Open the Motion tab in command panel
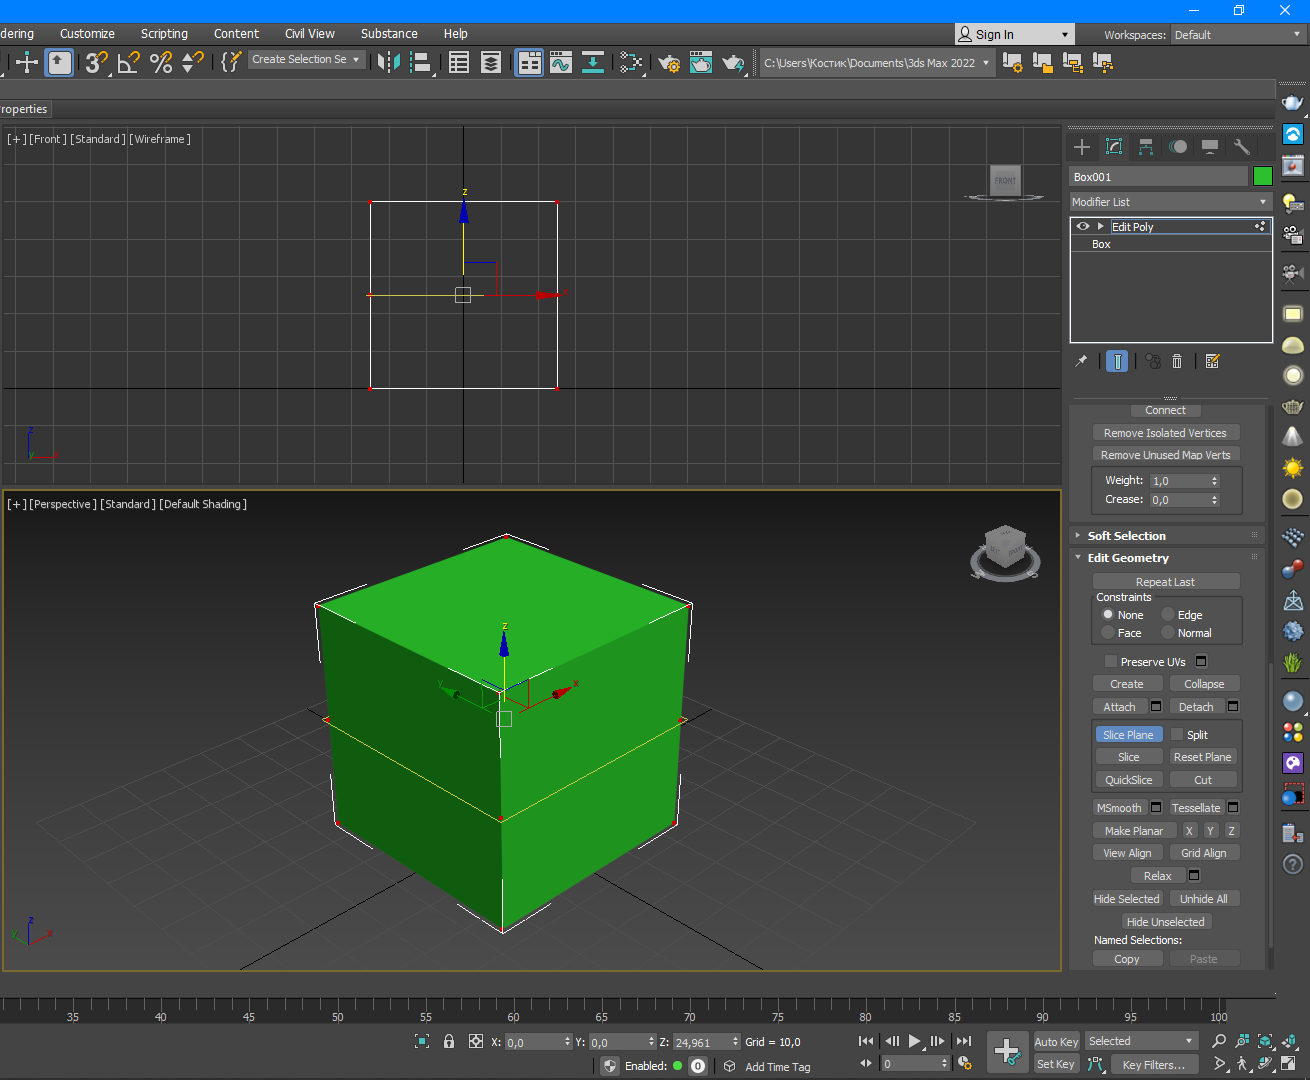The image size is (1310, 1080). [1178, 147]
